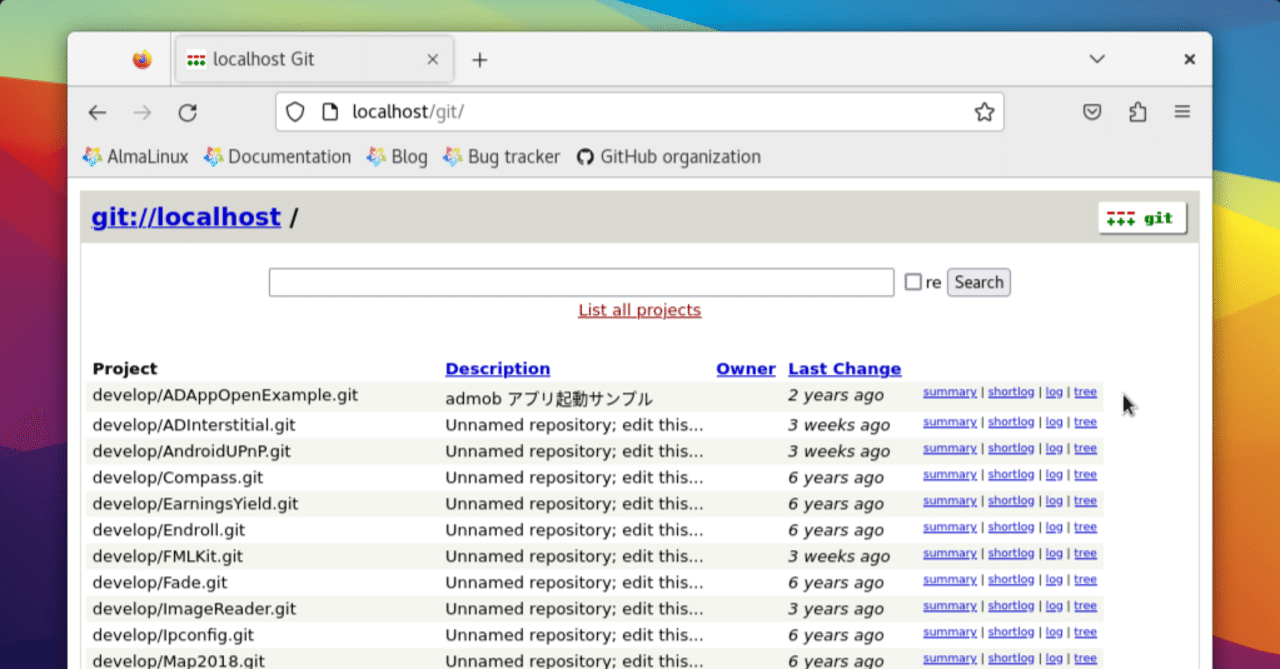The image size is (1280, 669).
Task: Click the back navigation arrow
Action: pyautogui.click(x=97, y=112)
